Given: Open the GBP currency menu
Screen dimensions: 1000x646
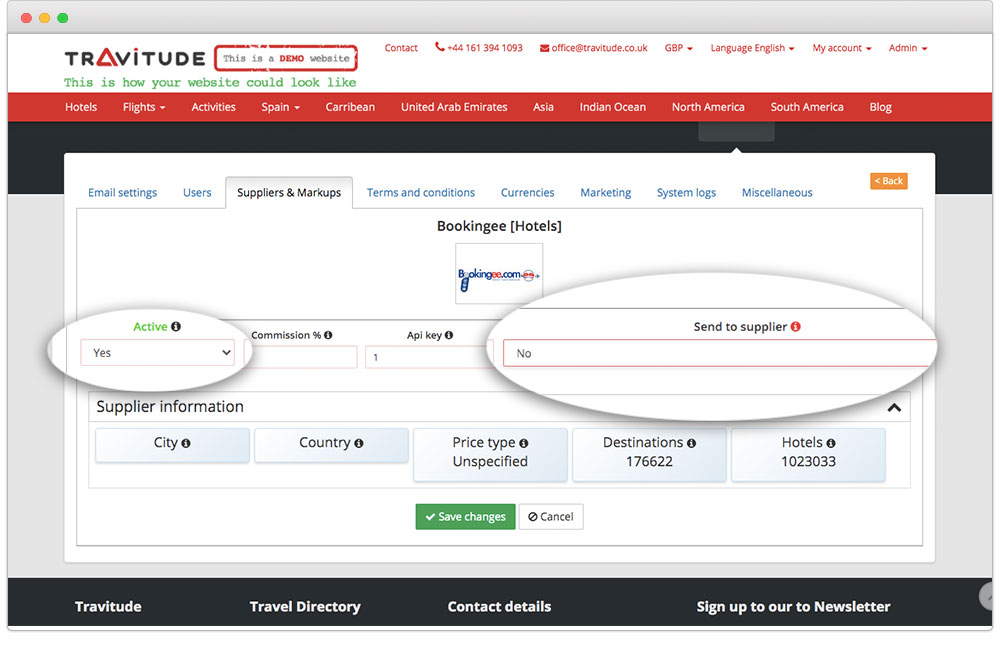Looking at the screenshot, I should point(678,48).
